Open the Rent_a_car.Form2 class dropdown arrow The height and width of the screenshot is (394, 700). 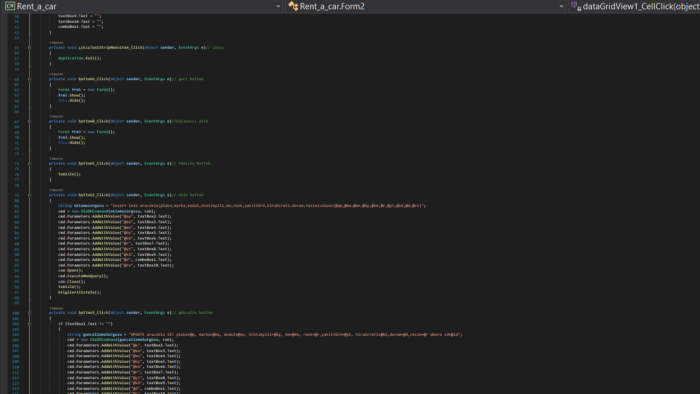561,6
